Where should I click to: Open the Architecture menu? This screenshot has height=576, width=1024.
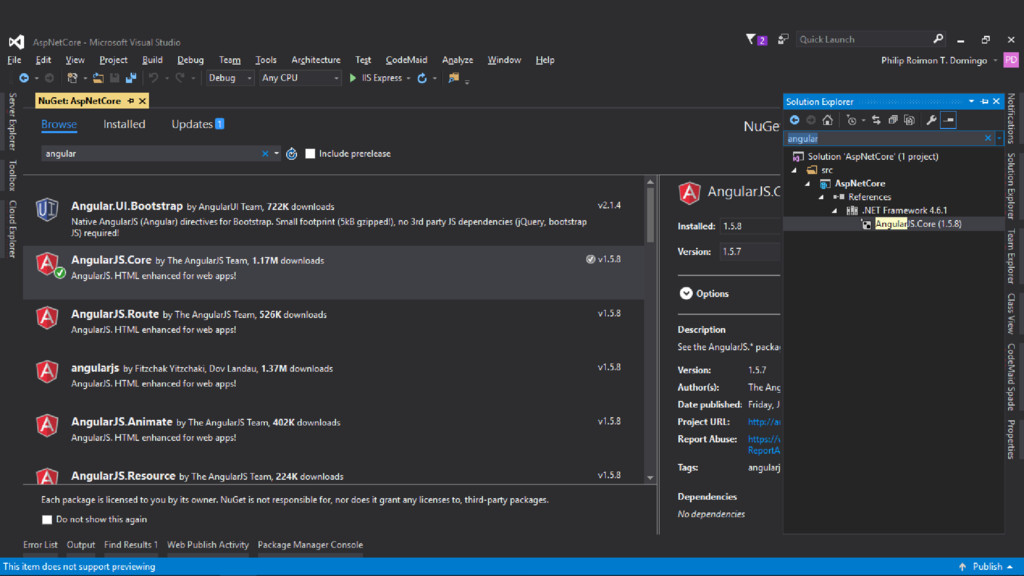316,60
